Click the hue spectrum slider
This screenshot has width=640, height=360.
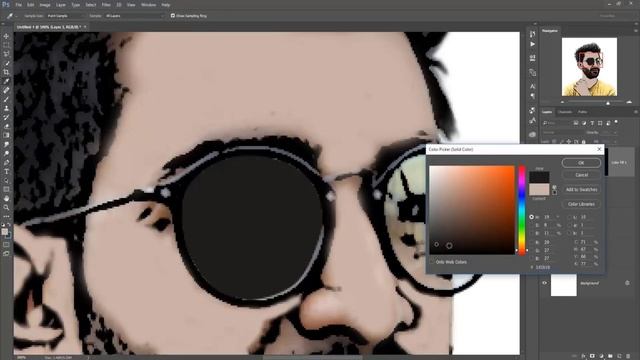522,210
